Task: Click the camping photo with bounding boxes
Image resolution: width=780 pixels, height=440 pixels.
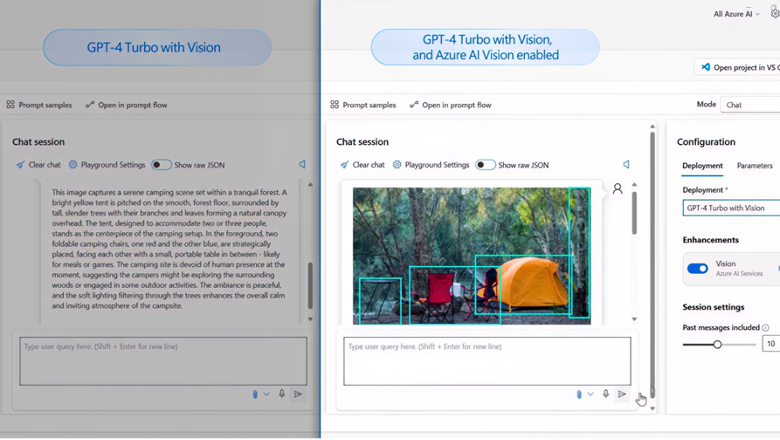Action: point(472,256)
